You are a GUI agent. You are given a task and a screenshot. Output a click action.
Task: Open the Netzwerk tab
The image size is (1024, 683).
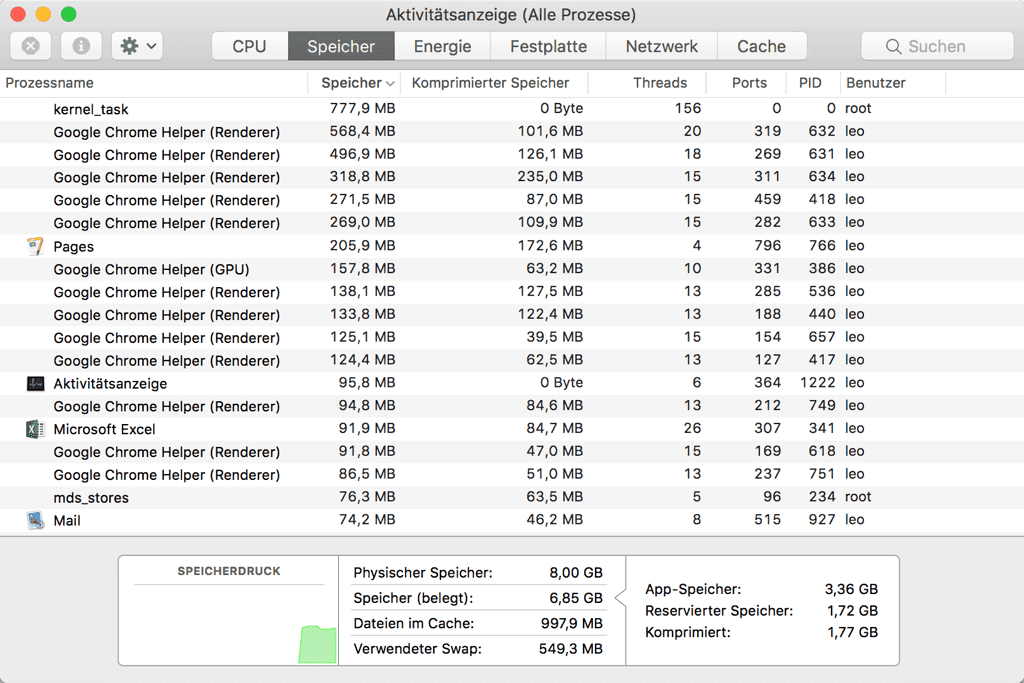pyautogui.click(x=662, y=46)
